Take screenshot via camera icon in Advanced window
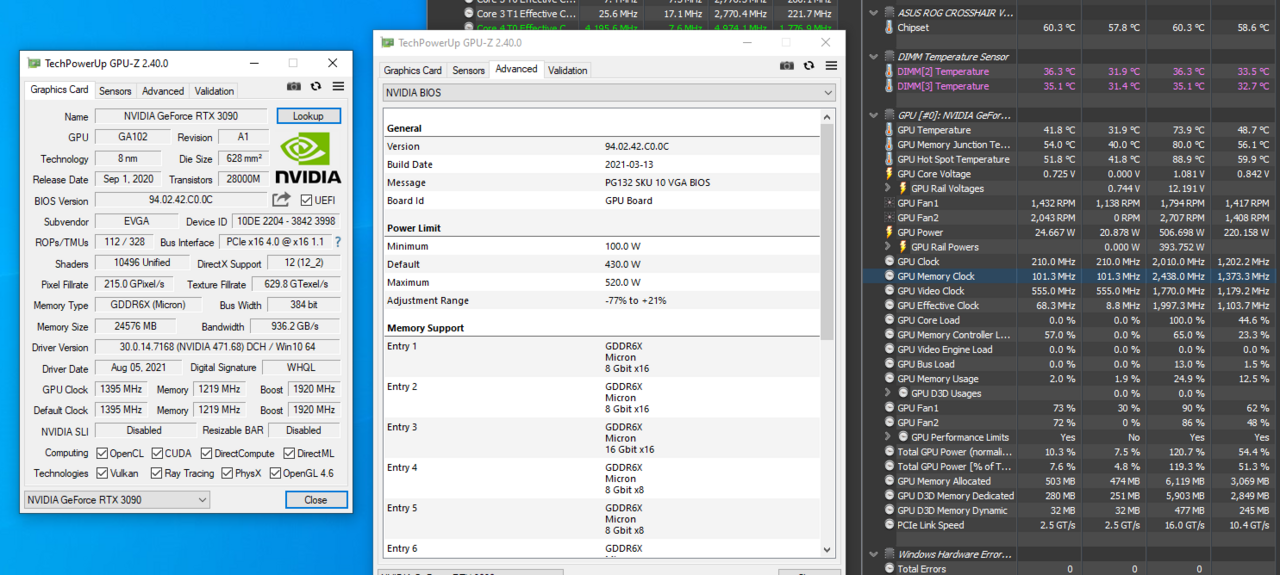 [787, 66]
